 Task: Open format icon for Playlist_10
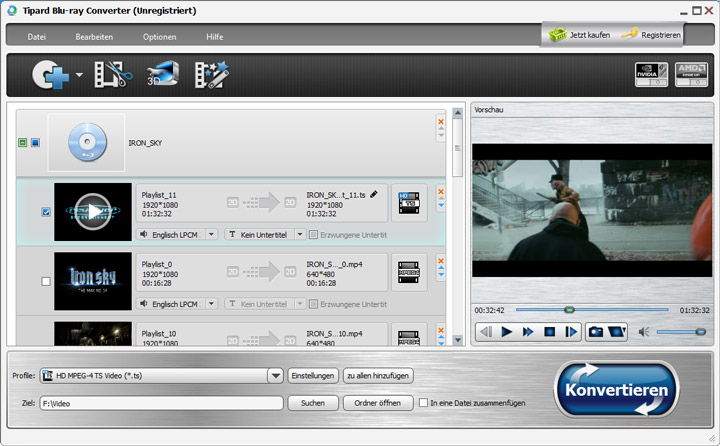coord(409,338)
